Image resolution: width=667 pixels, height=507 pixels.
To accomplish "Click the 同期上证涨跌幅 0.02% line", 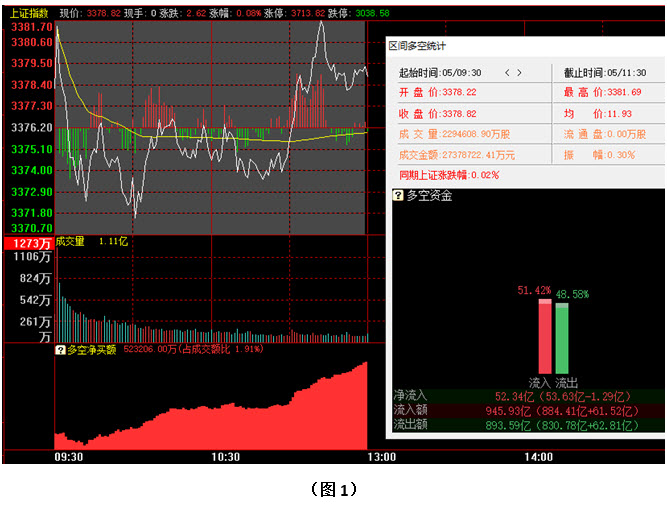I will click(x=449, y=175).
